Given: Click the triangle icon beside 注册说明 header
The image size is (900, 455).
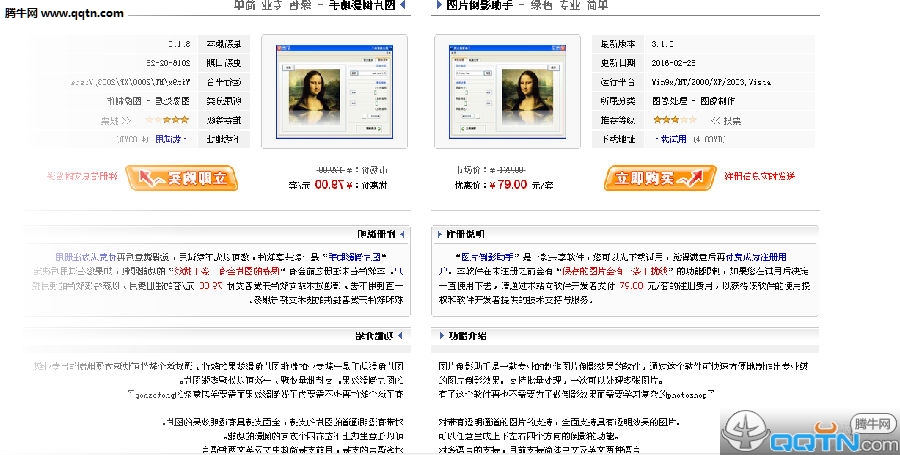Looking at the screenshot, I should click(440, 234).
